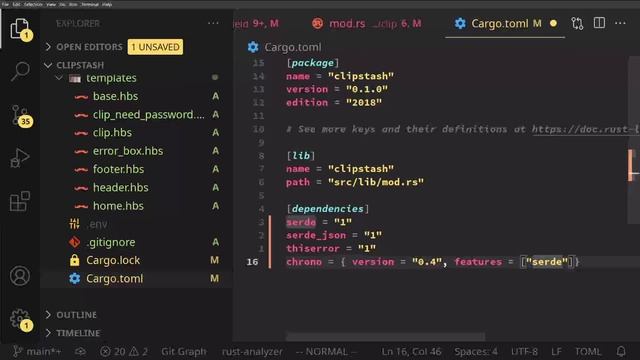Click rust-analyzer status bar item
The width and height of the screenshot is (640, 360).
[x=252, y=351]
